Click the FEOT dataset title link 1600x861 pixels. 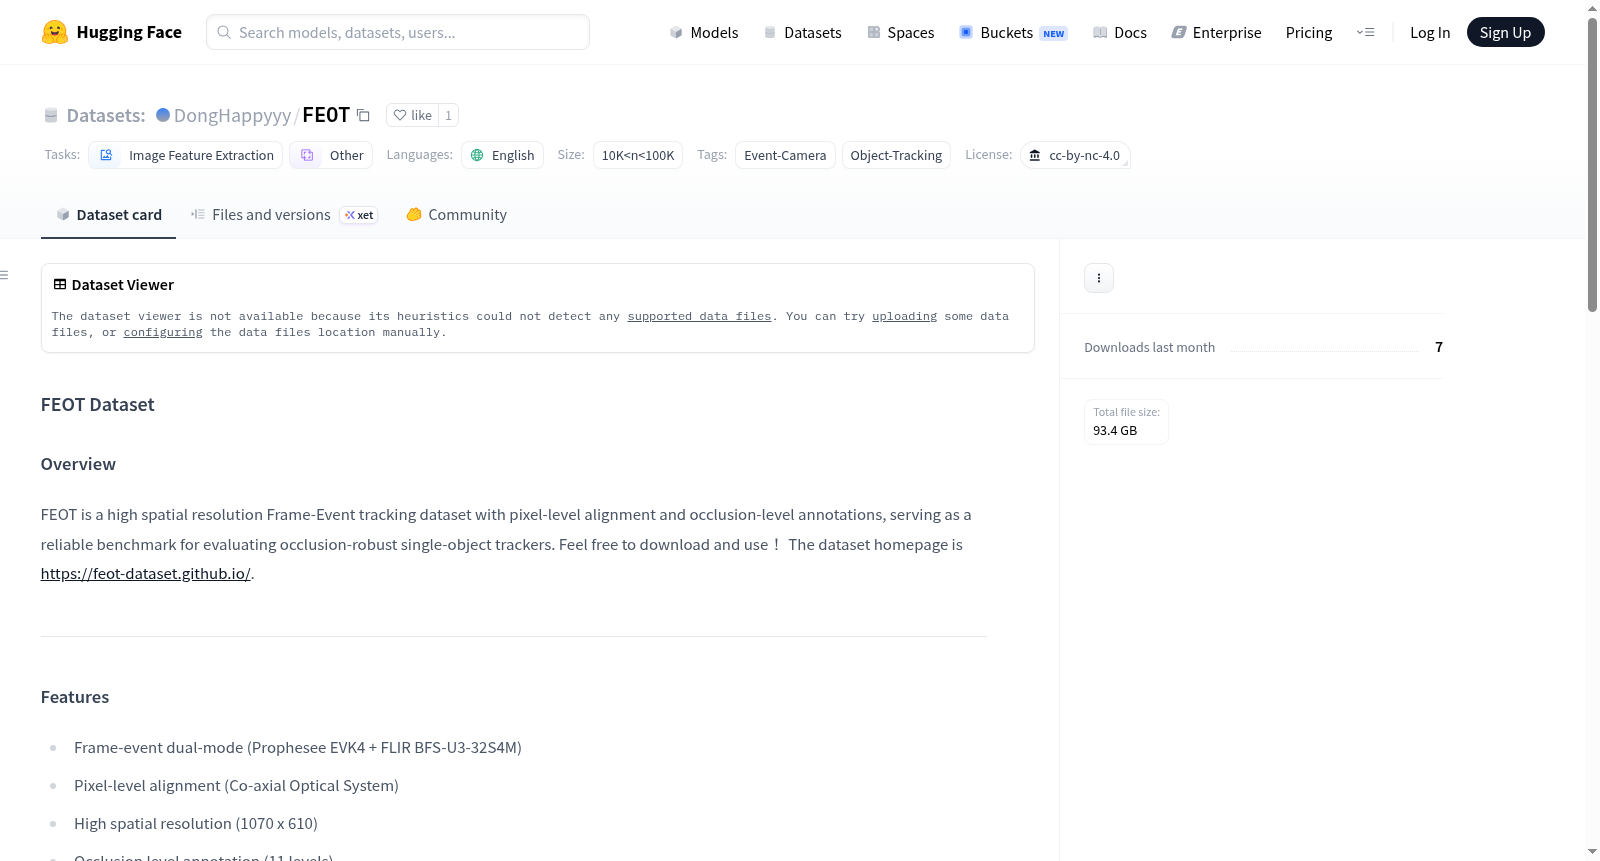[326, 115]
